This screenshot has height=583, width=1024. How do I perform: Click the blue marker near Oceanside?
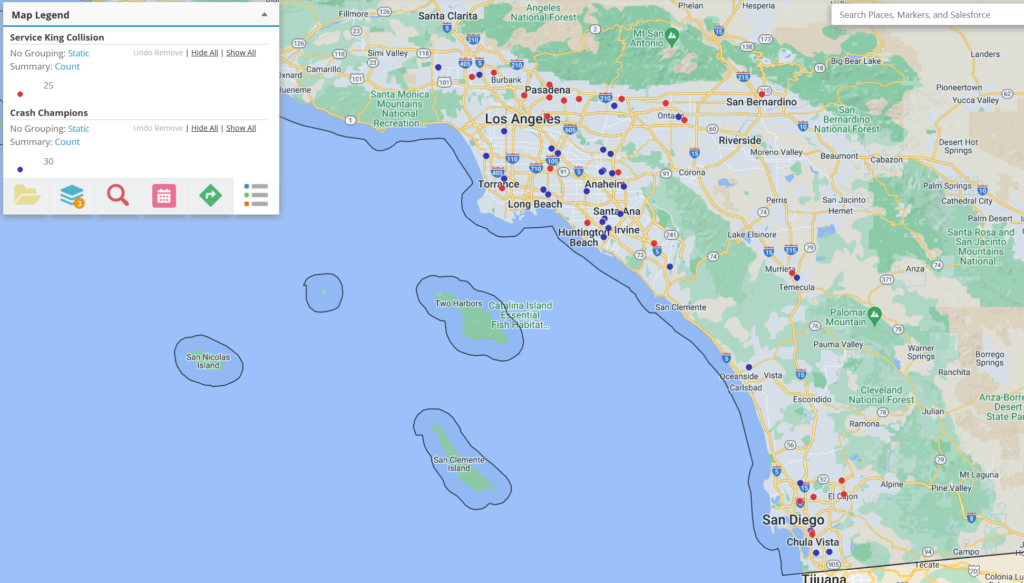749,367
